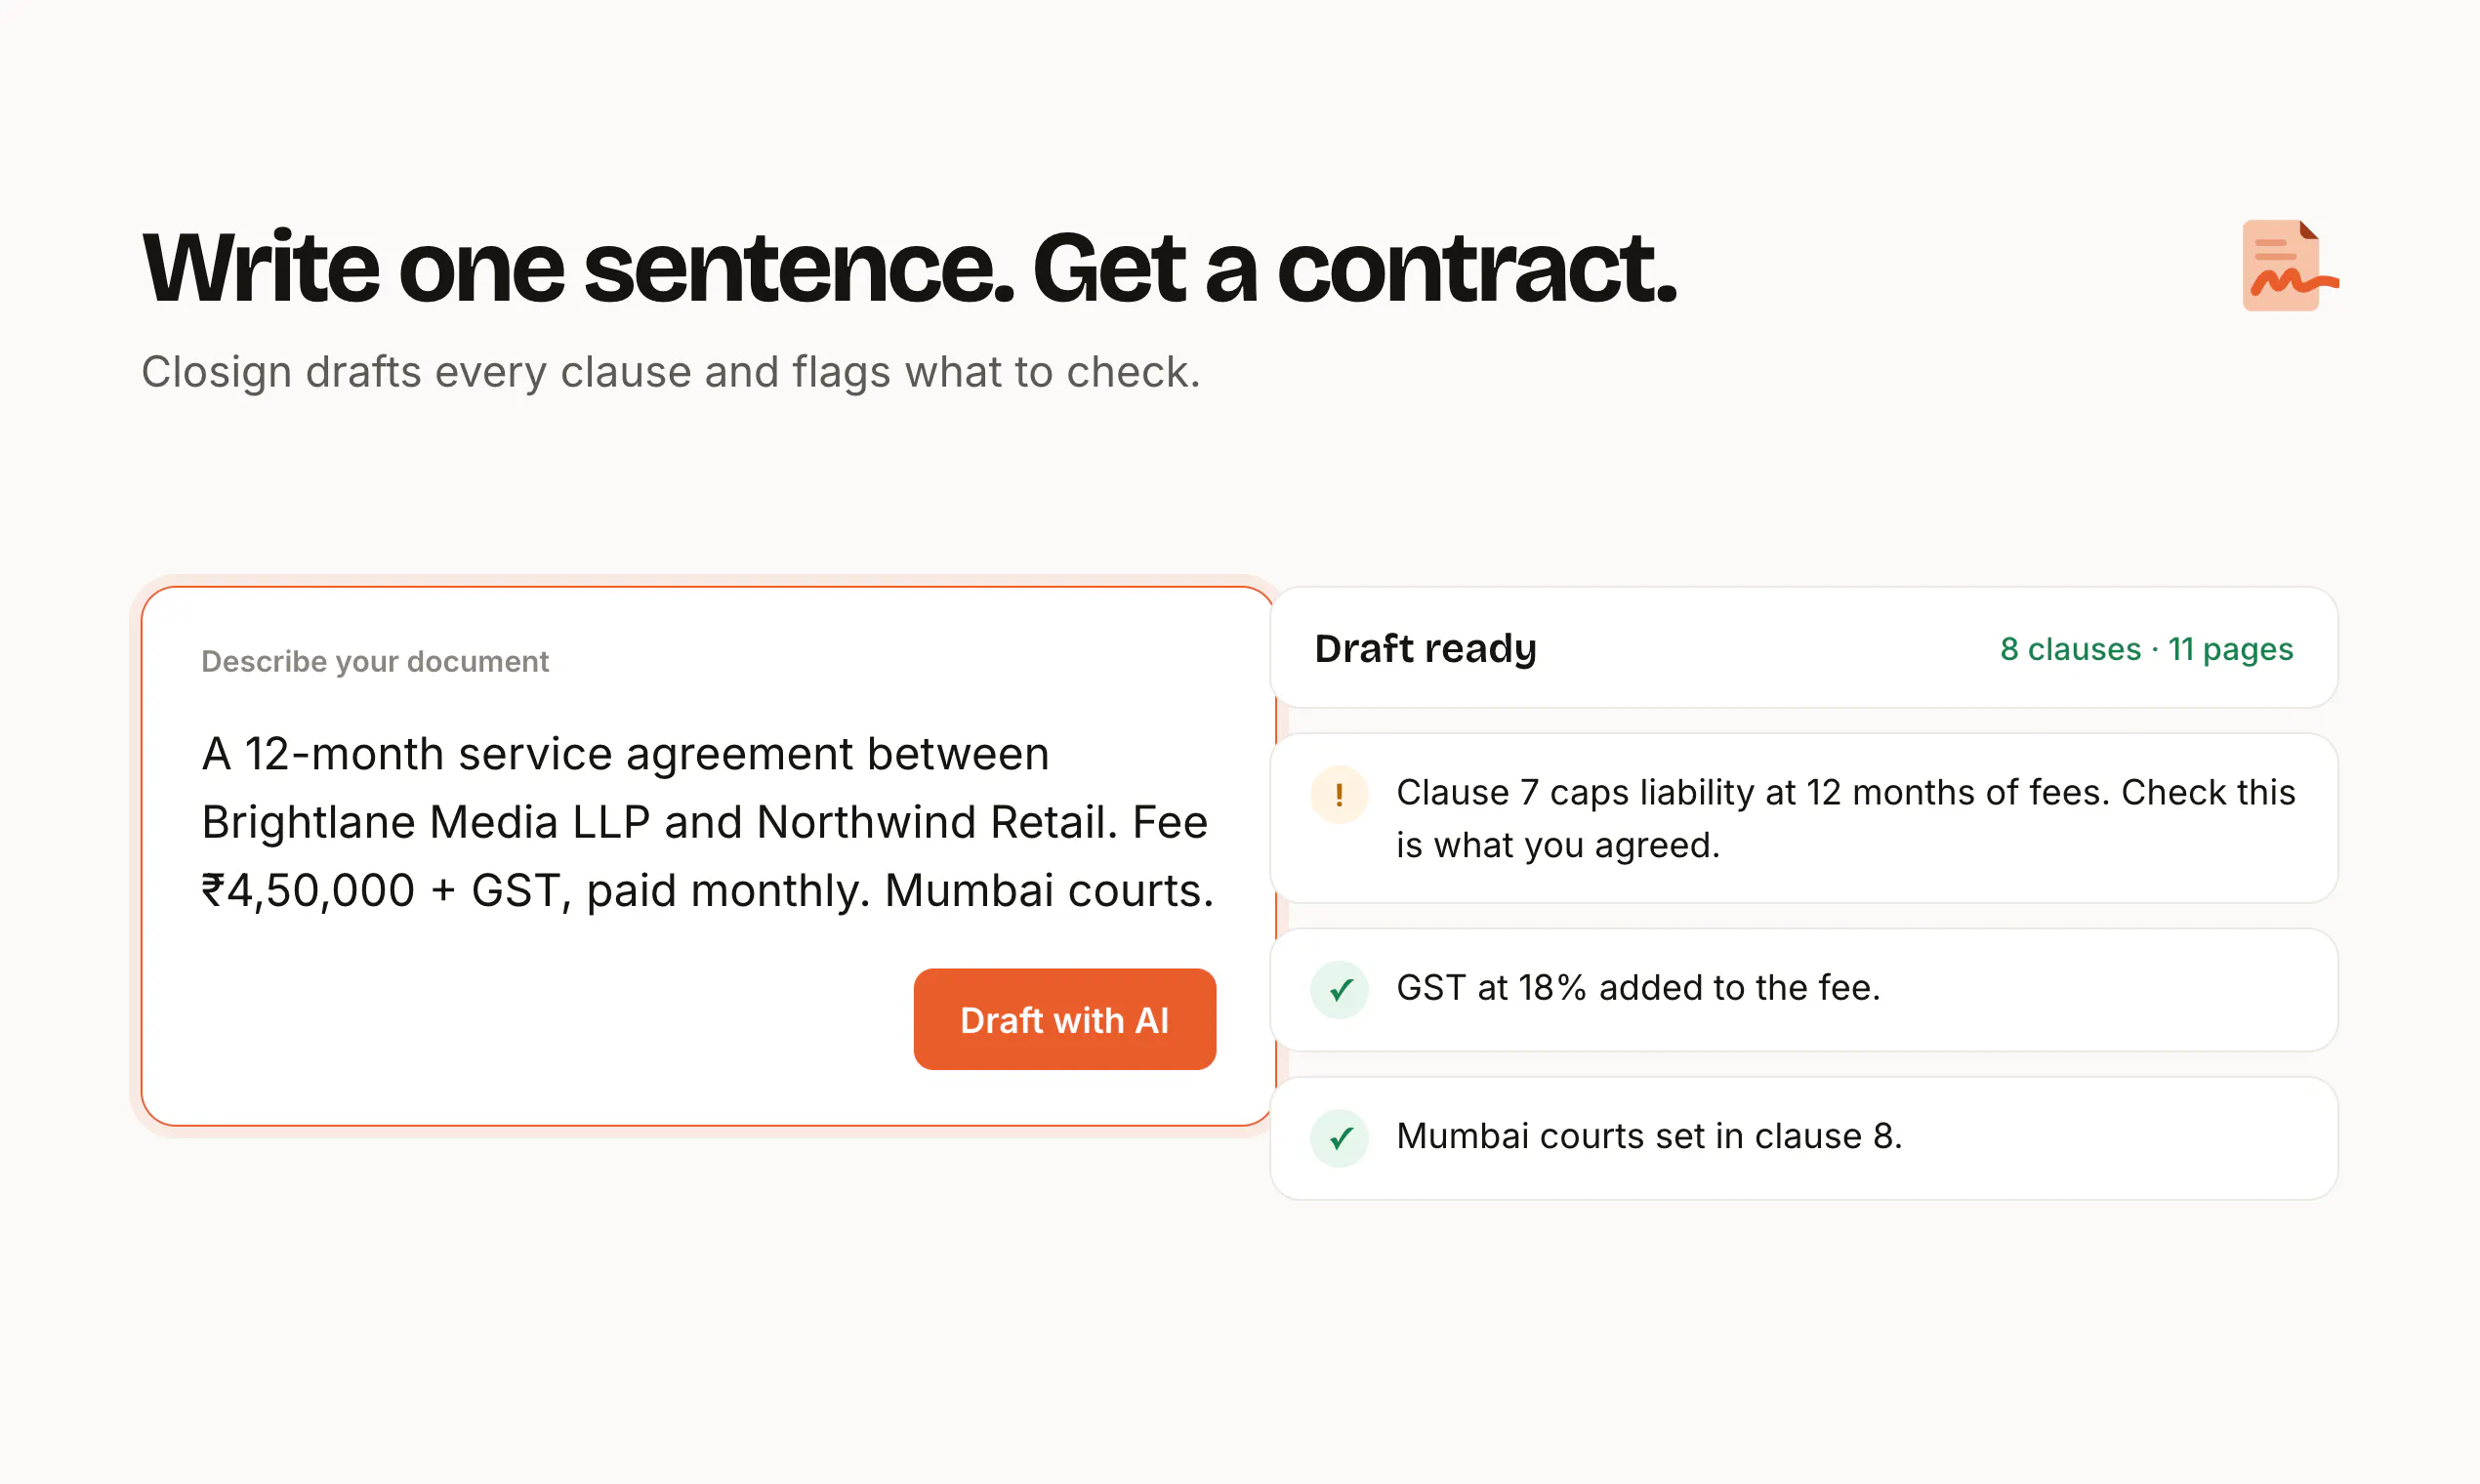Screen dimensions: 2480x1484
Task: Place cursor at Brightlane Media LLP in description
Action: tap(426, 822)
